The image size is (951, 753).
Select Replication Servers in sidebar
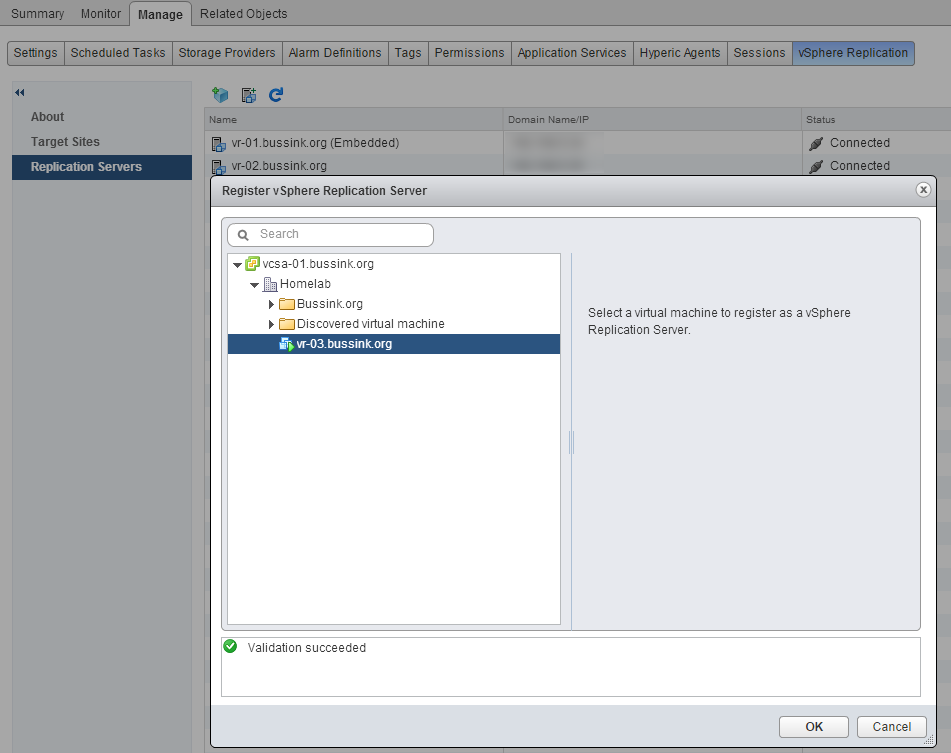click(x=102, y=167)
